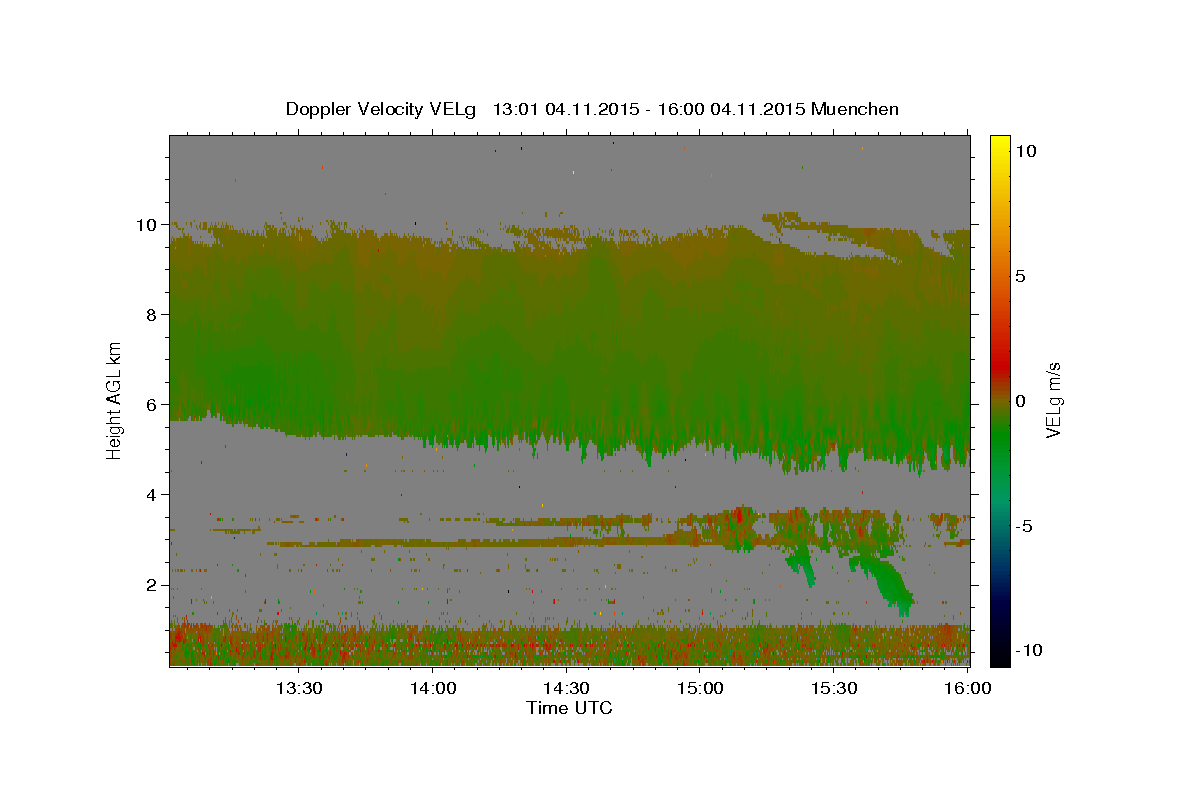Image resolution: width=1200 pixels, height=800 pixels.
Task: Click the colorbar value 0 label
Action: click(x=1020, y=401)
